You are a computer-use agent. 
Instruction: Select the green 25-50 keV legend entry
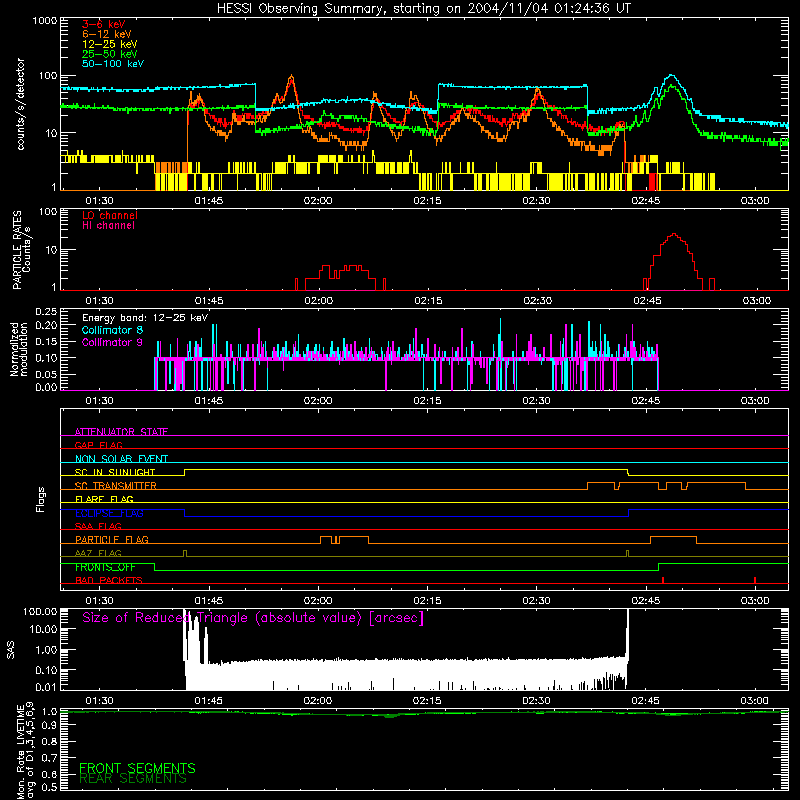click(x=110, y=54)
